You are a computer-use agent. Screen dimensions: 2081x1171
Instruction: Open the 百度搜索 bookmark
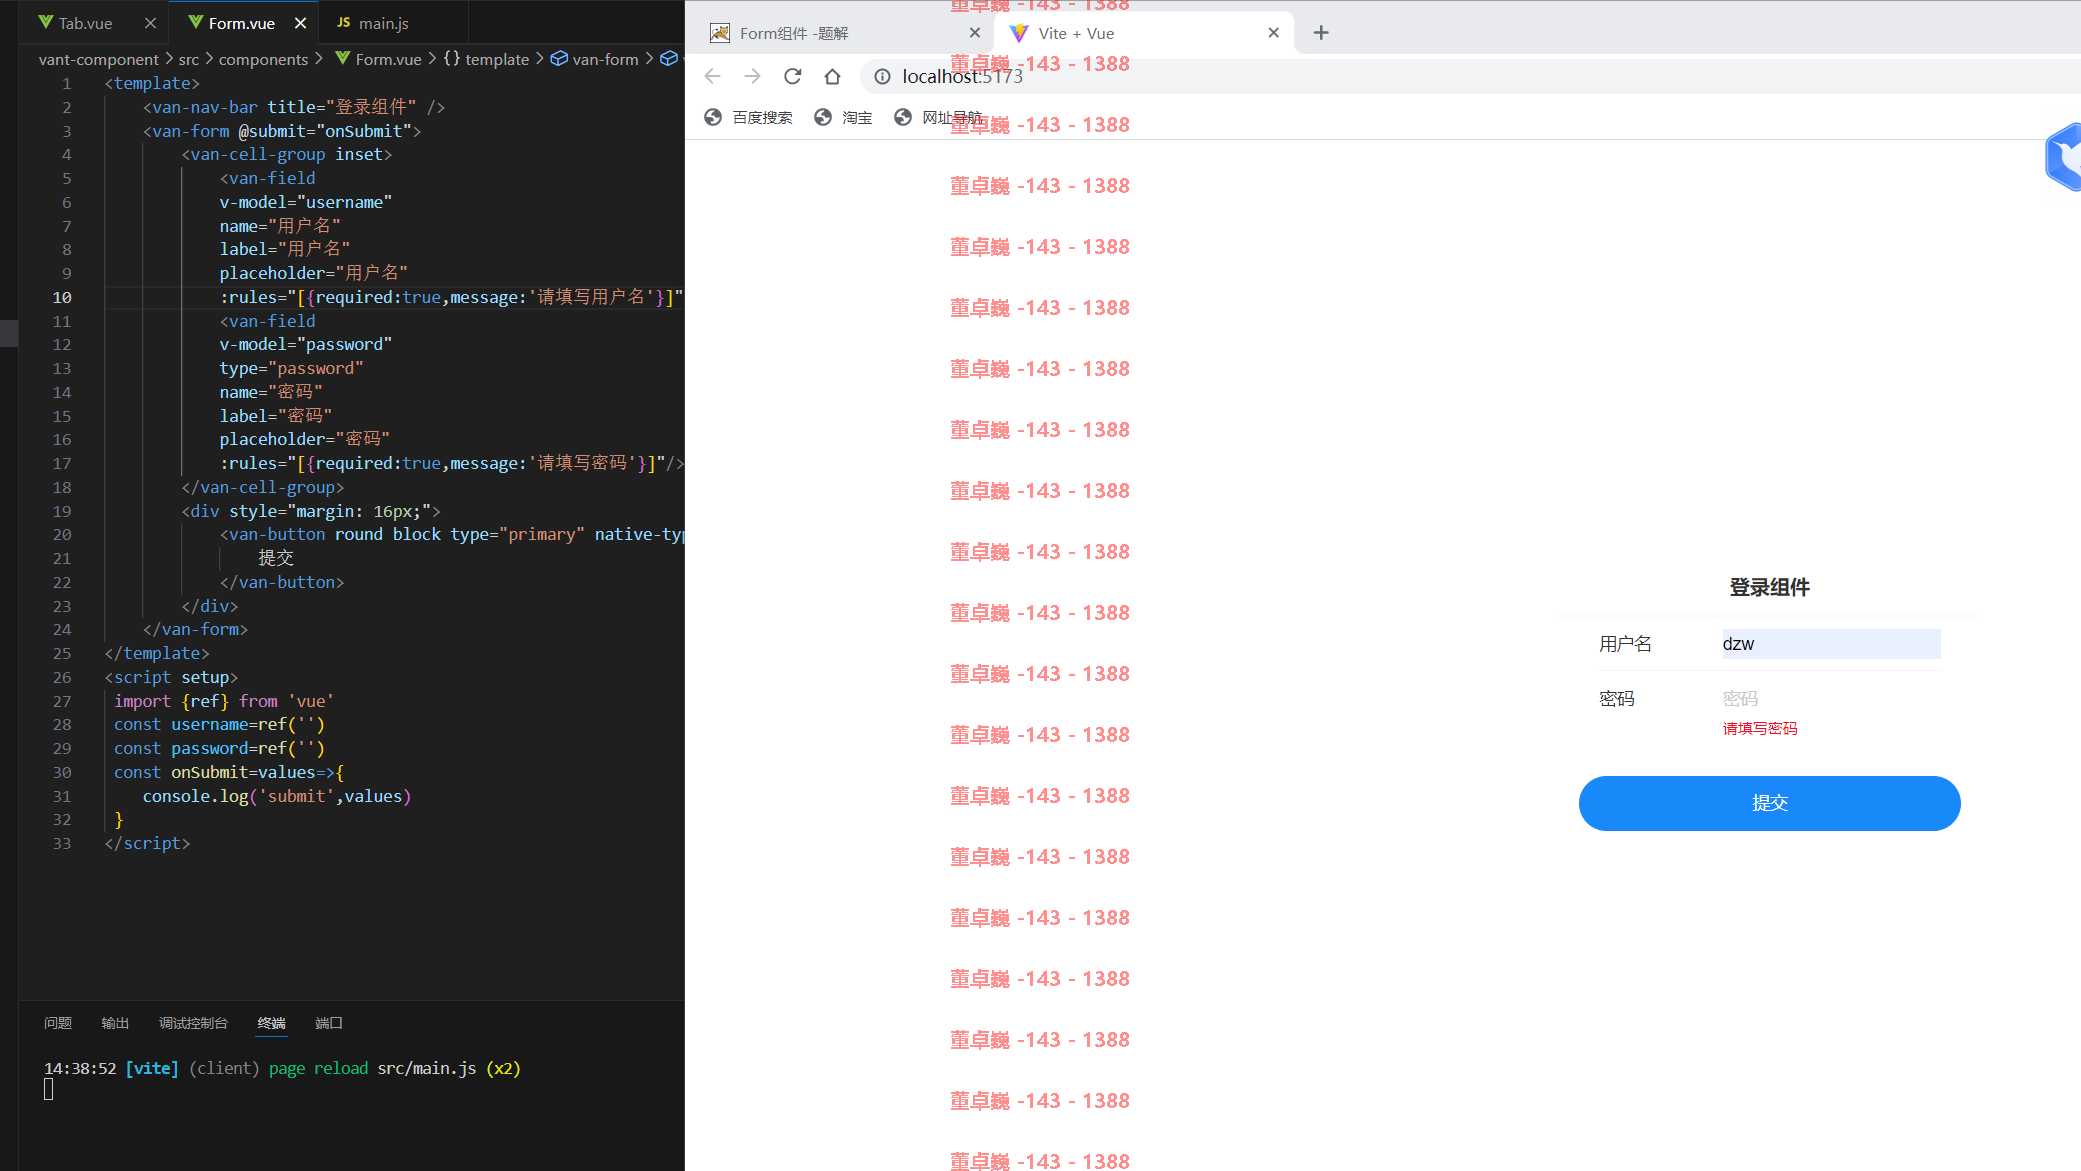[x=748, y=117]
